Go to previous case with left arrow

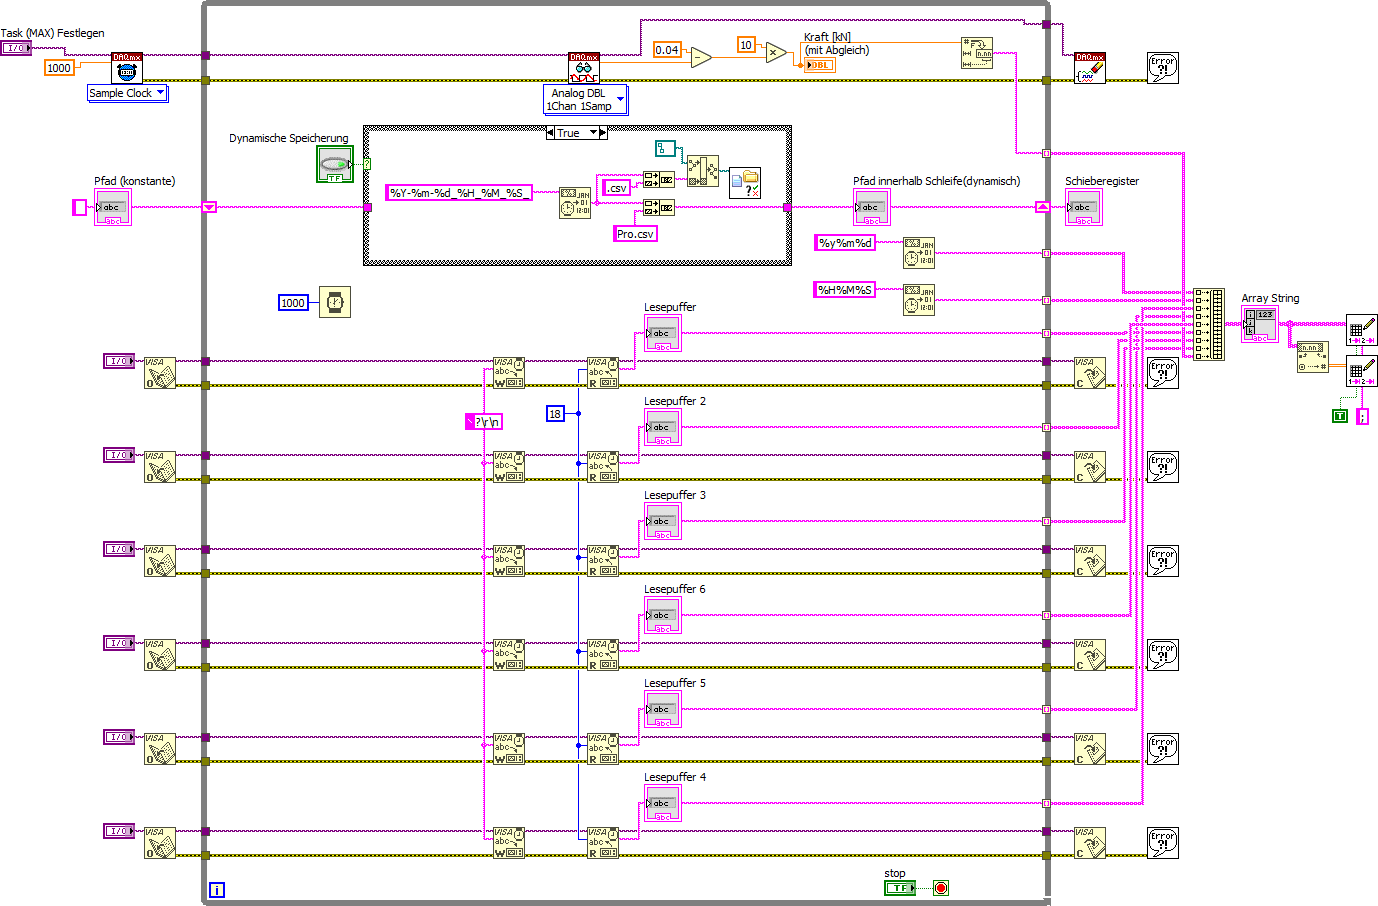(550, 133)
